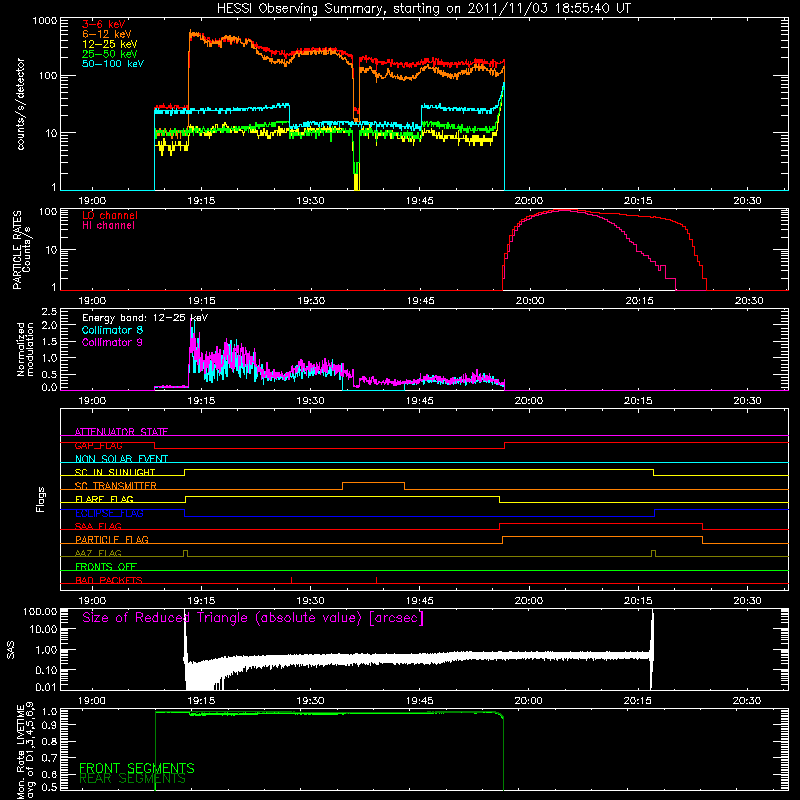This screenshot has height=800, width=800.
Task: Click the second BAD_PACKETS tick near 19:39
Action: coord(377,580)
